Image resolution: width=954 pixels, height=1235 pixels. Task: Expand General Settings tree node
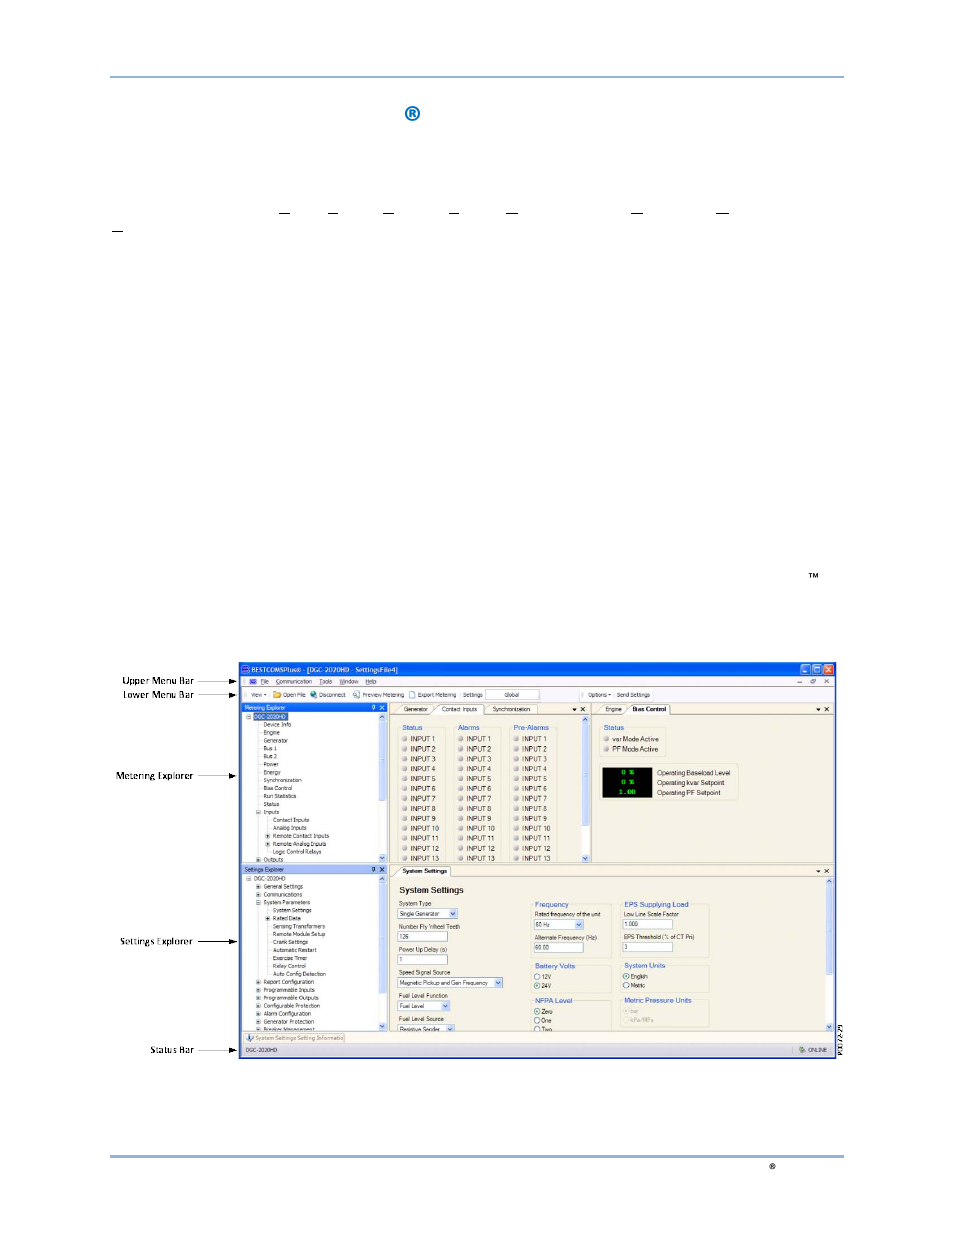[258, 887]
